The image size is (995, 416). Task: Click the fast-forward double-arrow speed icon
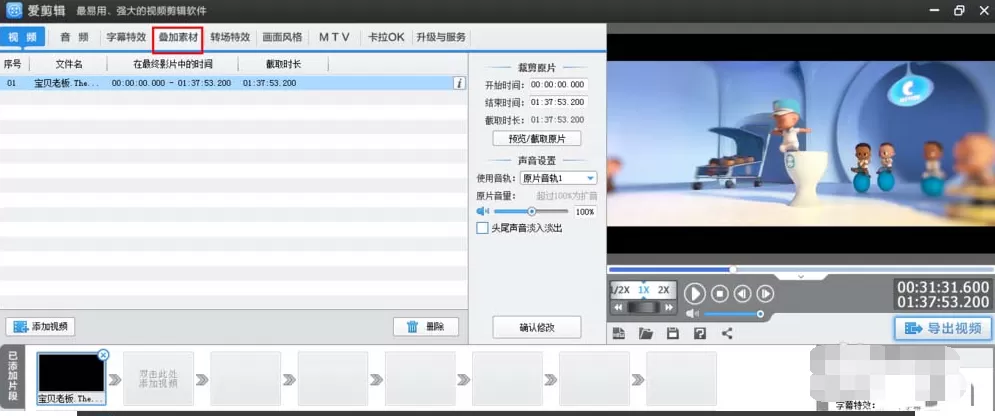click(669, 308)
